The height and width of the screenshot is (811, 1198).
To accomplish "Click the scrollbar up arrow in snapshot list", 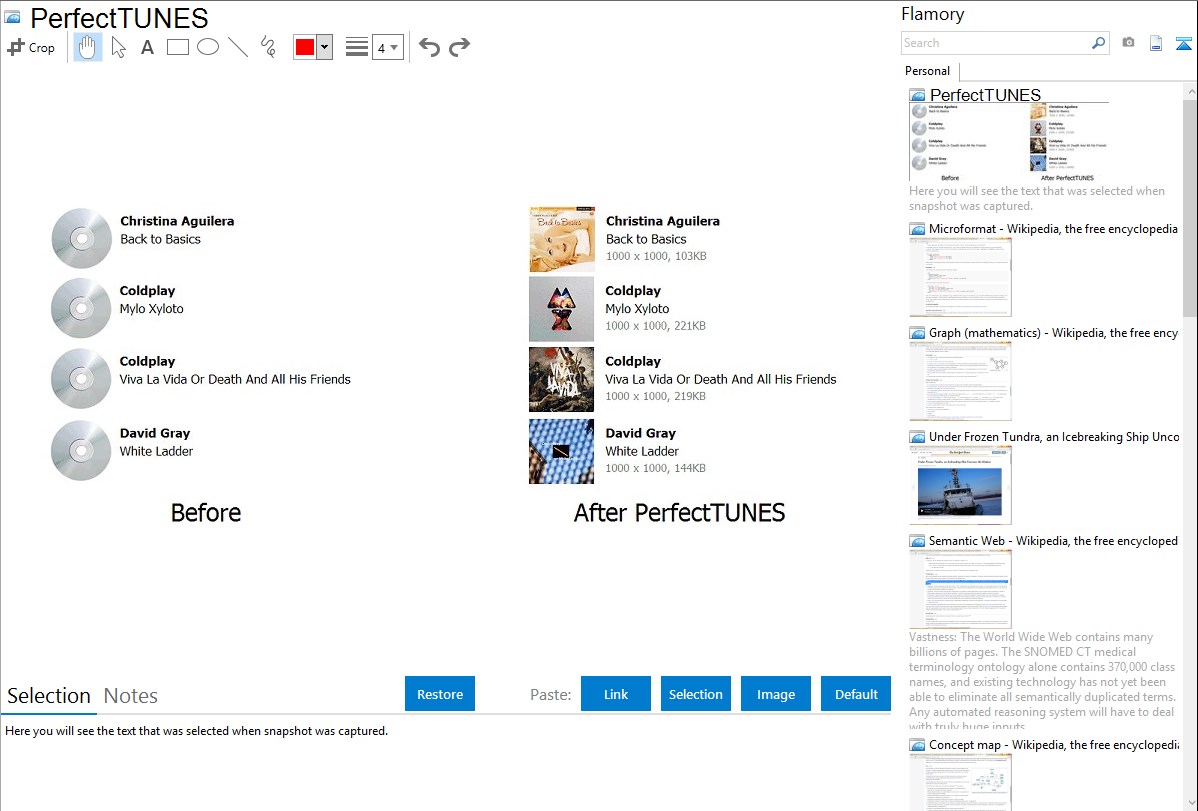I will click(x=1190, y=91).
